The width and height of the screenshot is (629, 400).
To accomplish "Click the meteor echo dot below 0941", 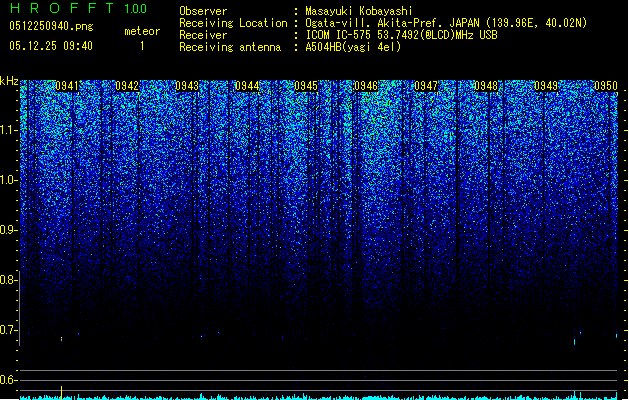I will 61,339.
